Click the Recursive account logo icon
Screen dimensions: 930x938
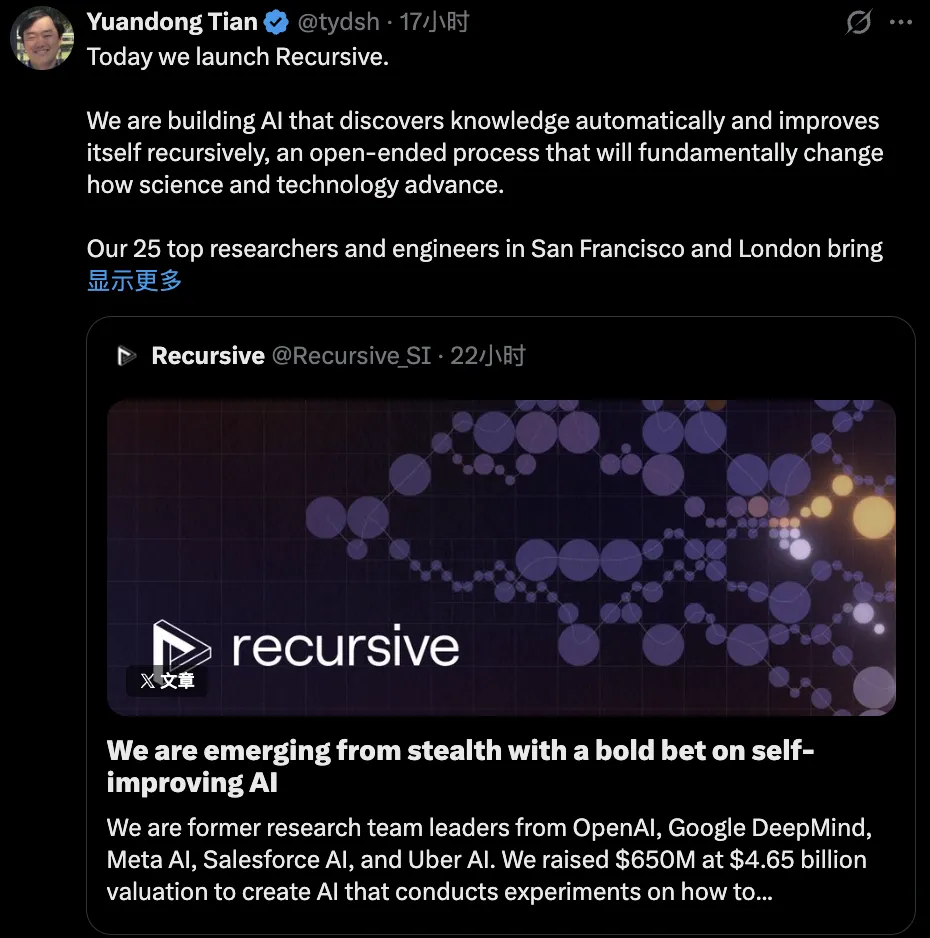(126, 356)
